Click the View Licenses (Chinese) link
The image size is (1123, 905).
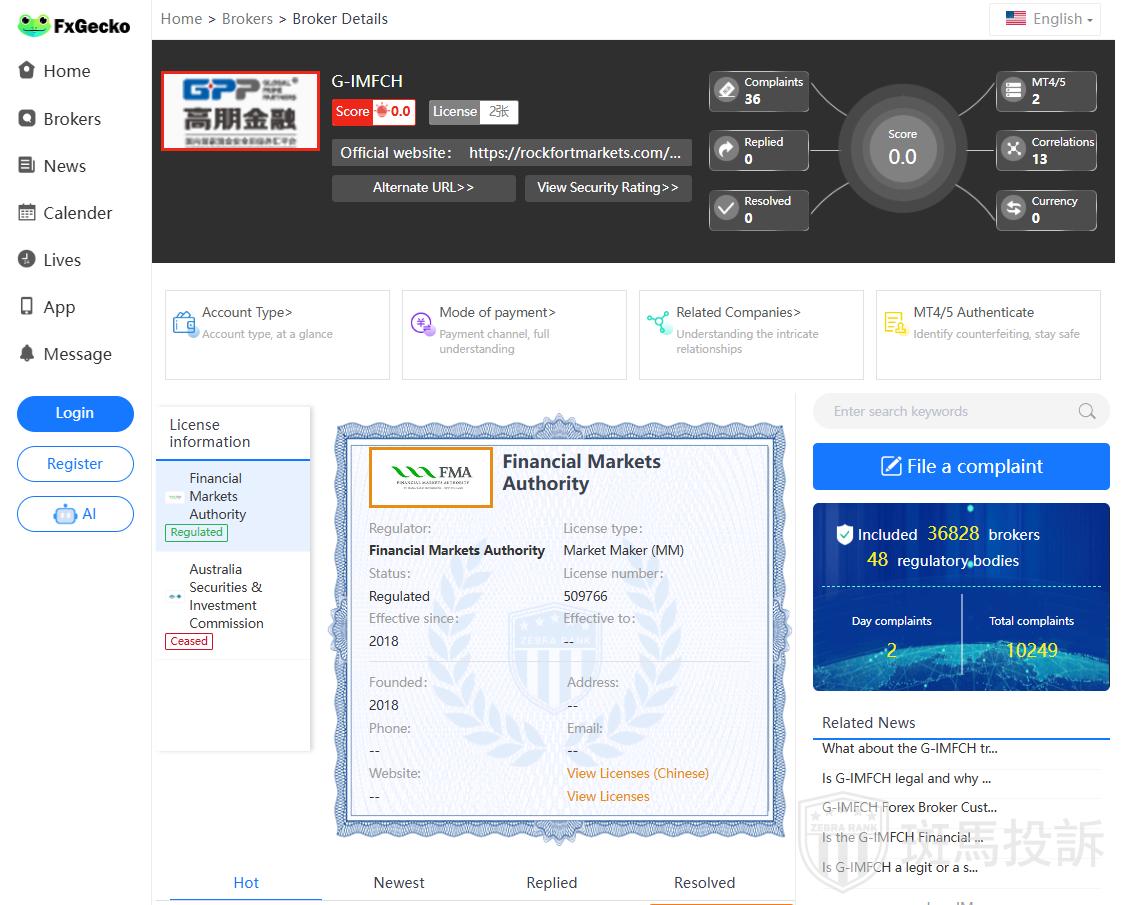pyautogui.click(x=637, y=773)
